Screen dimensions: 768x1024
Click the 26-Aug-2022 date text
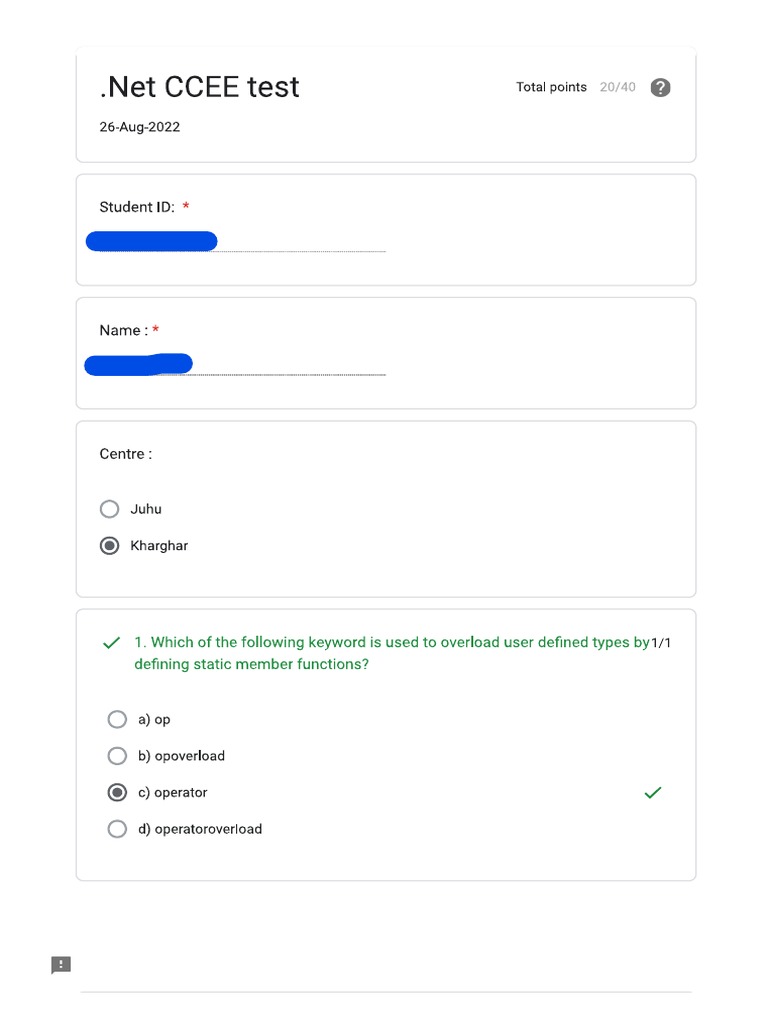(x=140, y=127)
